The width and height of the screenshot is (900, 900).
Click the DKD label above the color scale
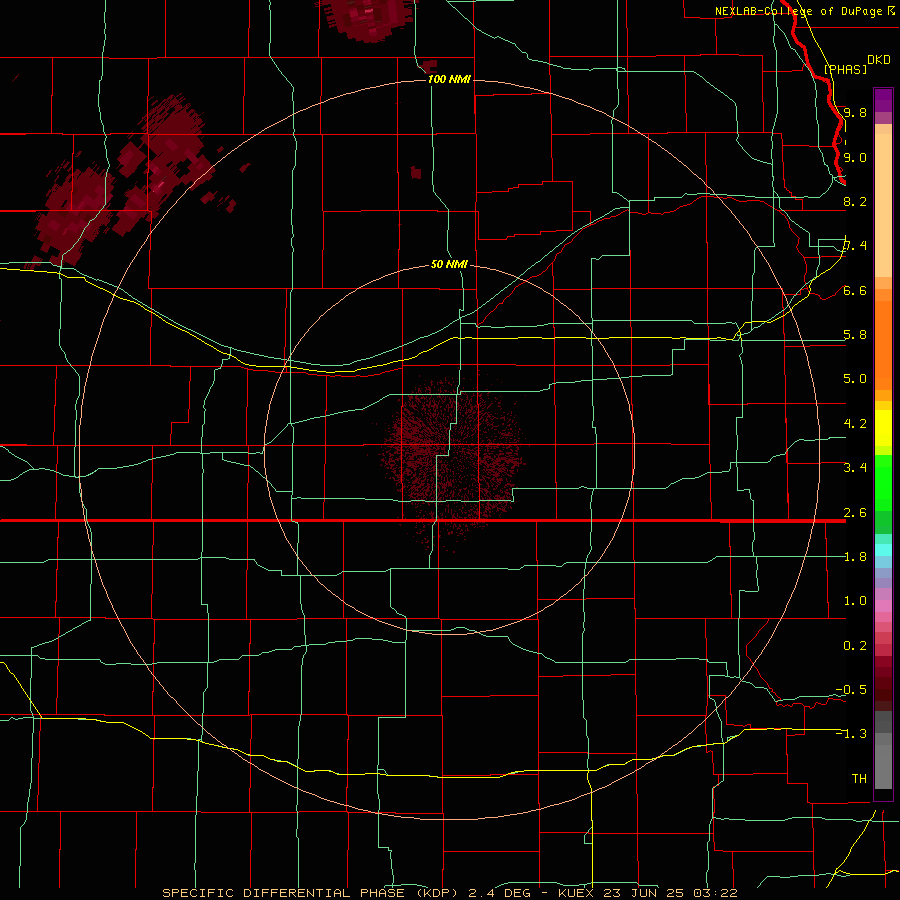click(879, 60)
